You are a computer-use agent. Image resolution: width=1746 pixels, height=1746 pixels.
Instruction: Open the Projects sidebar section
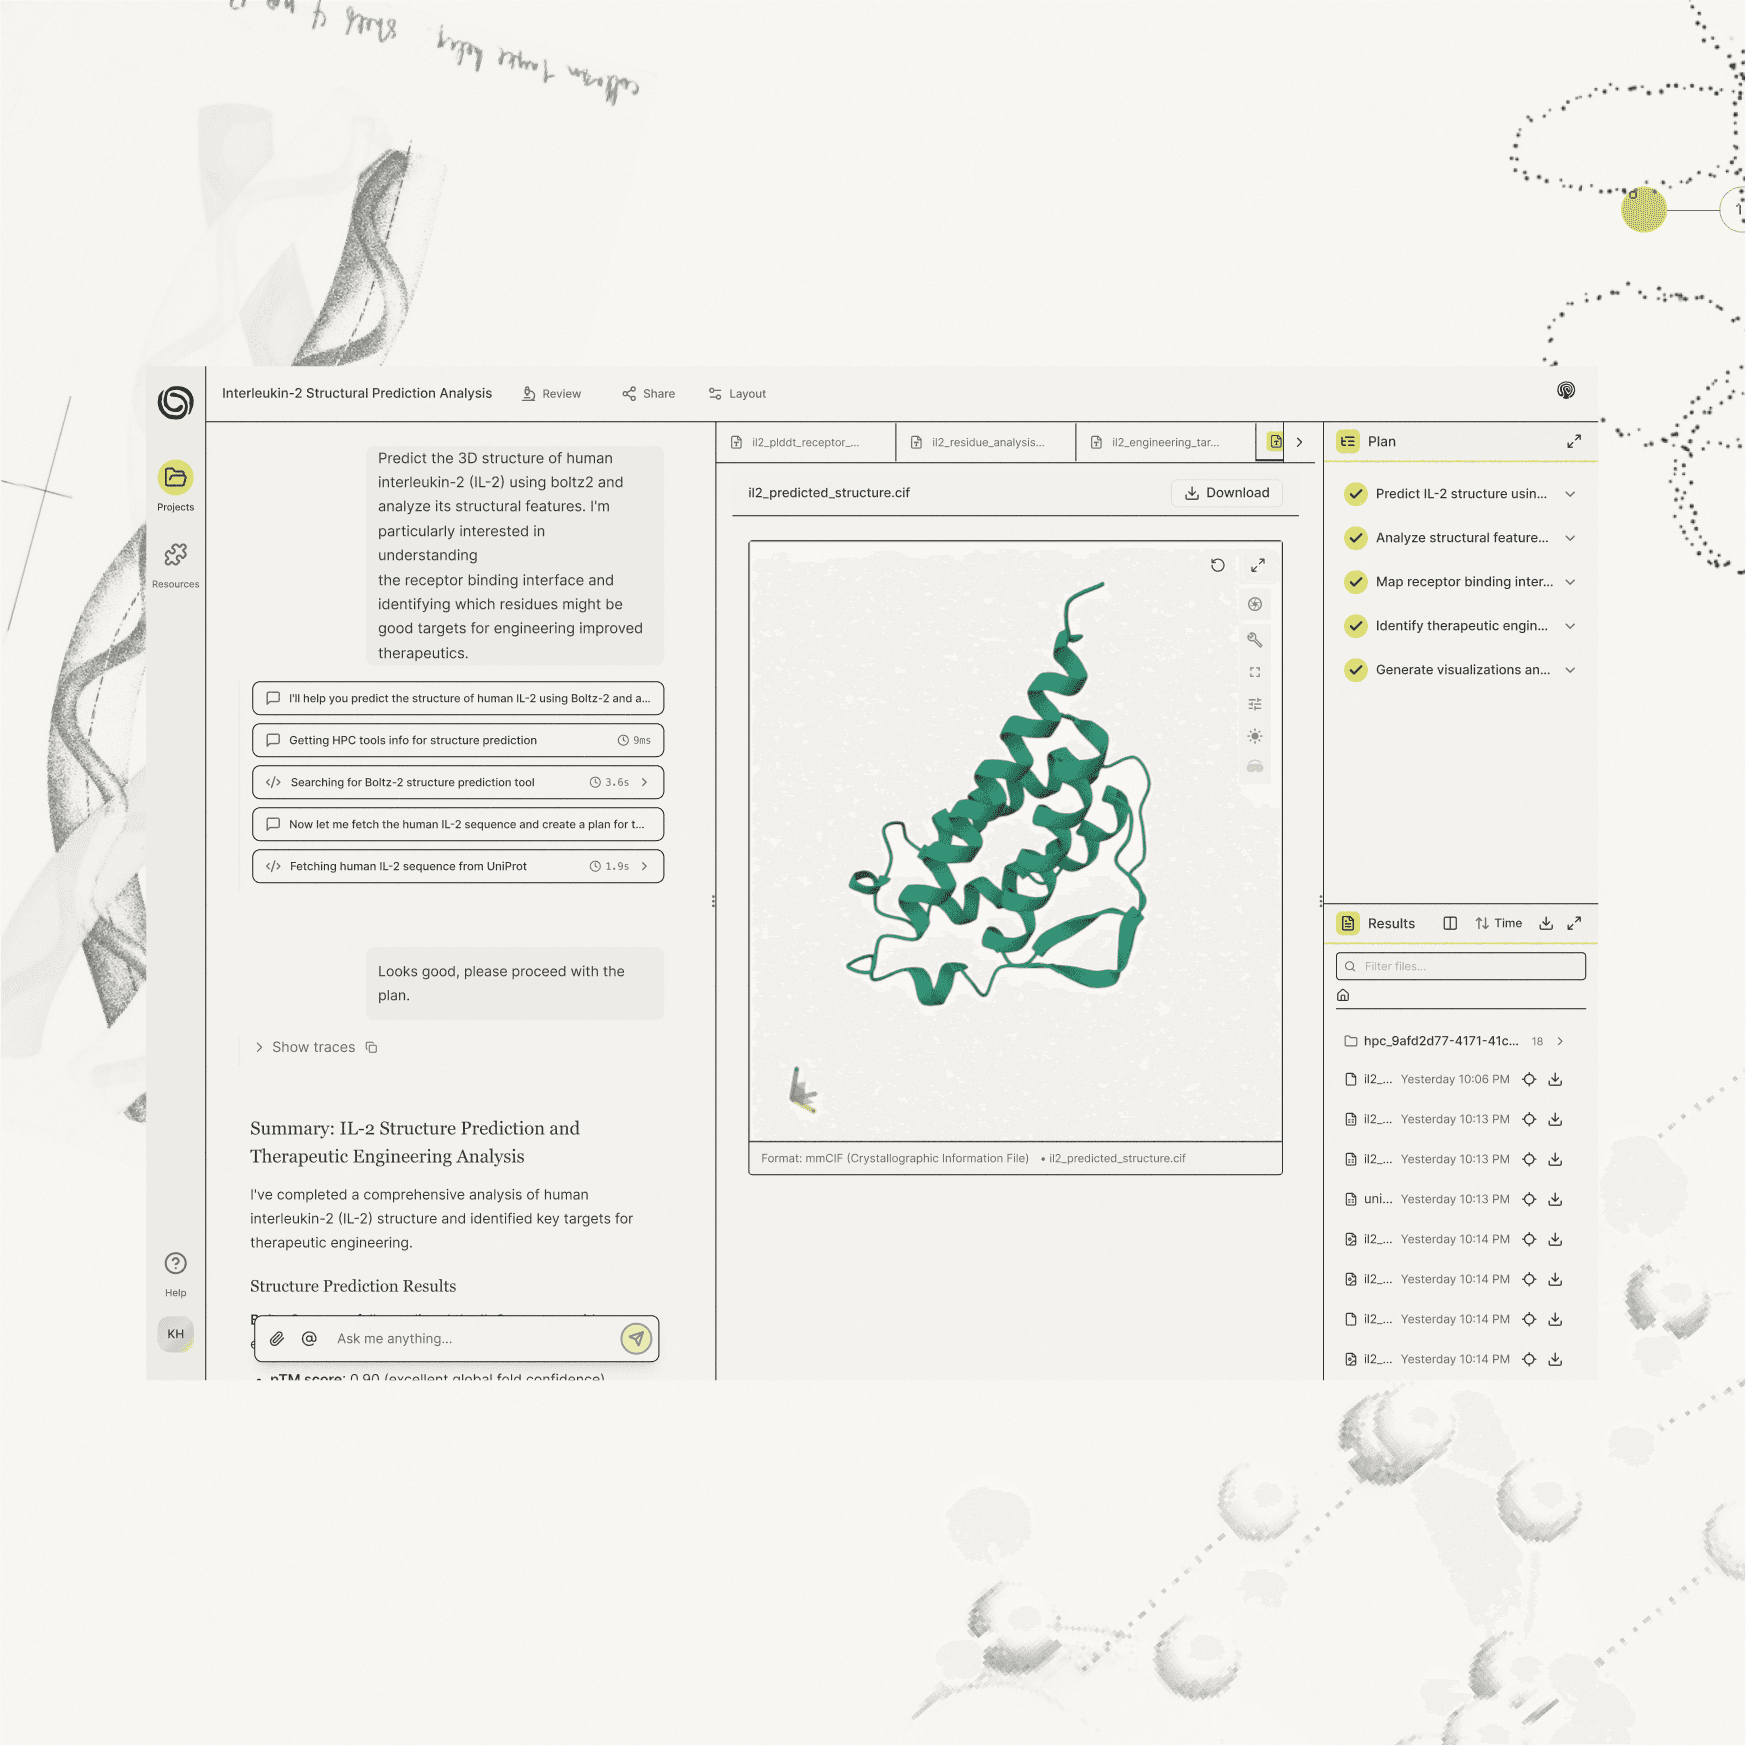(175, 486)
